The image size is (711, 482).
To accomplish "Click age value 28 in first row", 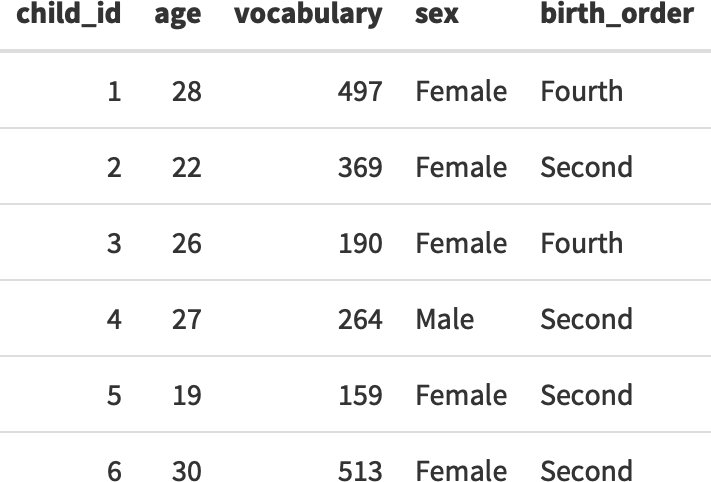I will (x=186, y=92).
